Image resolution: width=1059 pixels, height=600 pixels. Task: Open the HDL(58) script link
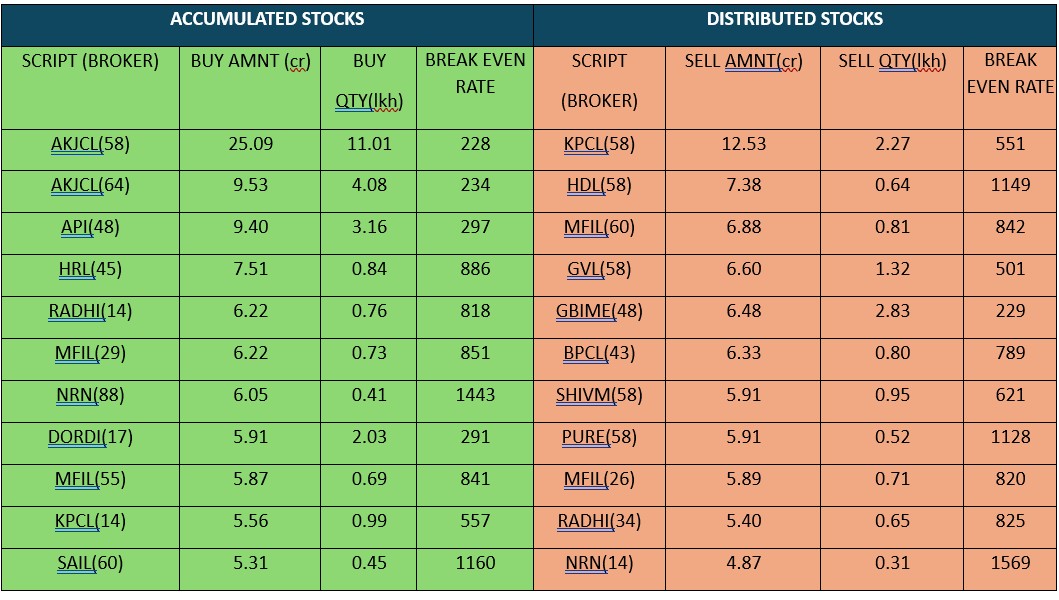(x=599, y=186)
